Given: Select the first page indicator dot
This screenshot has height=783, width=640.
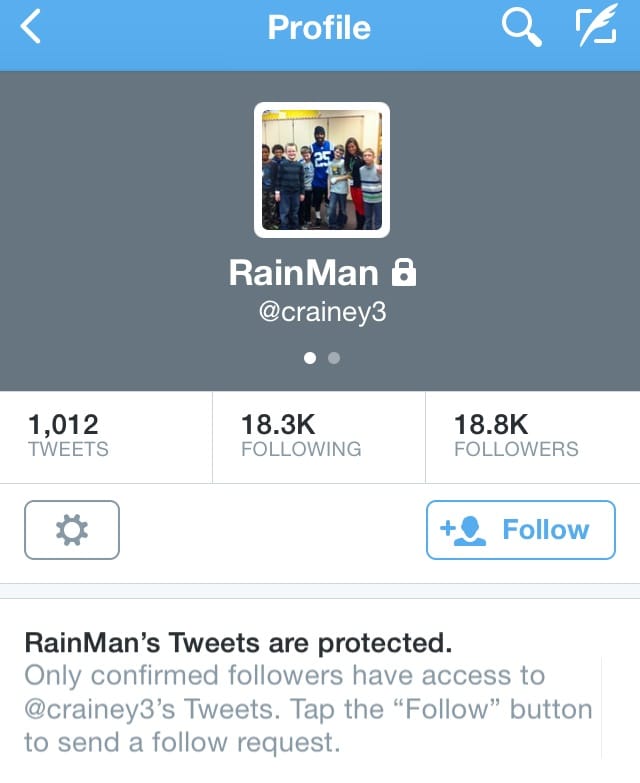Looking at the screenshot, I should [x=310, y=358].
